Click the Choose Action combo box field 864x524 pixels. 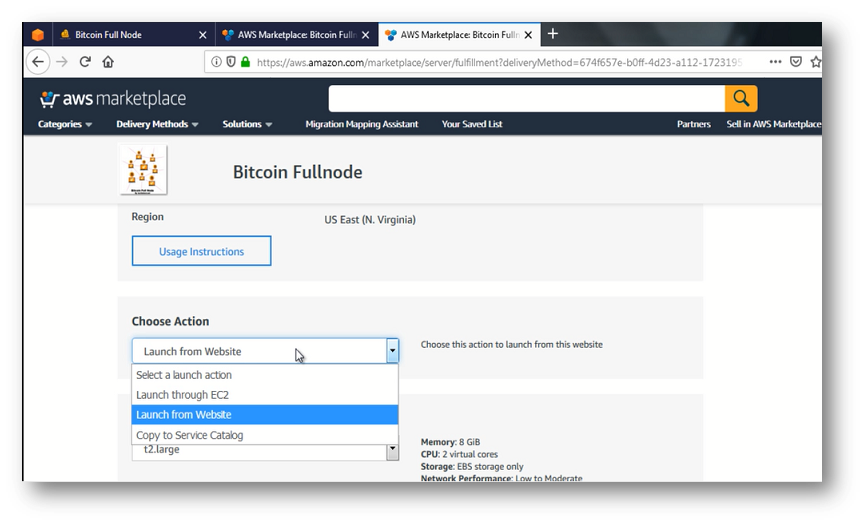pyautogui.click(x=265, y=351)
